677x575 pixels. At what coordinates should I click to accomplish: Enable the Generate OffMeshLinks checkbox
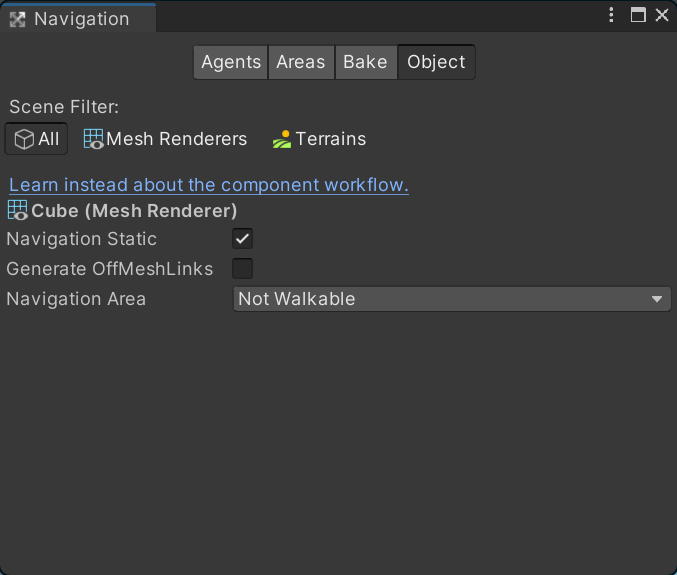(242, 269)
